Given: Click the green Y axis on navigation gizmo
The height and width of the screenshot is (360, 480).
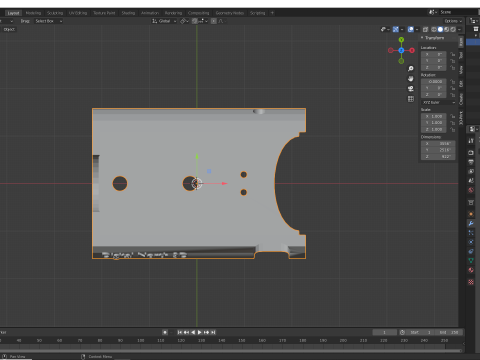Looking at the screenshot, I should [x=401, y=40].
